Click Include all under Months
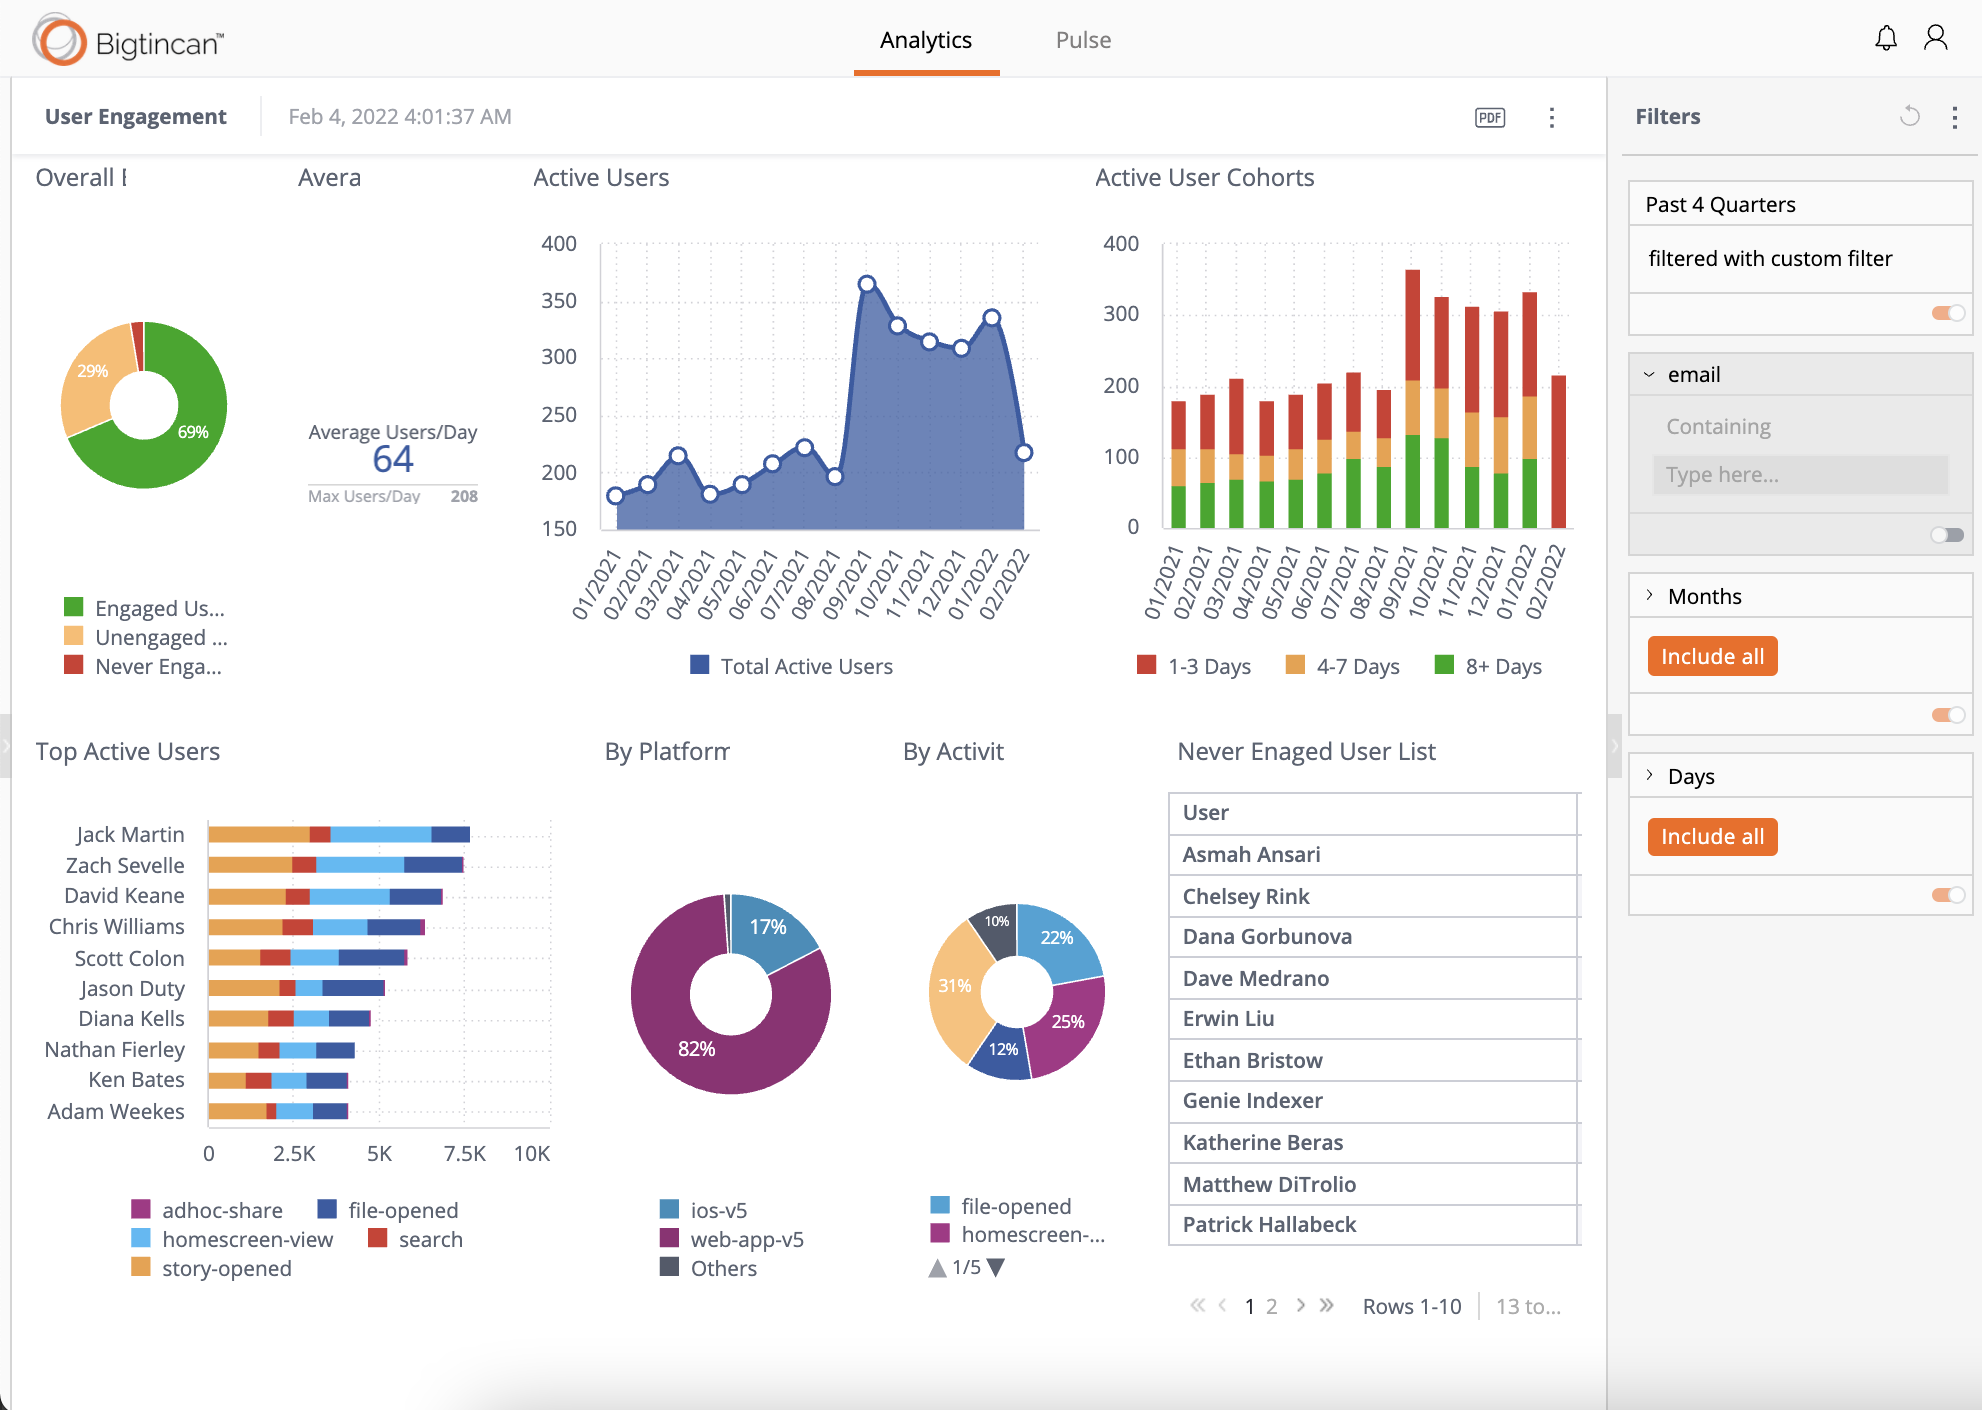Viewport: 1982px width, 1410px height. tap(1712, 656)
